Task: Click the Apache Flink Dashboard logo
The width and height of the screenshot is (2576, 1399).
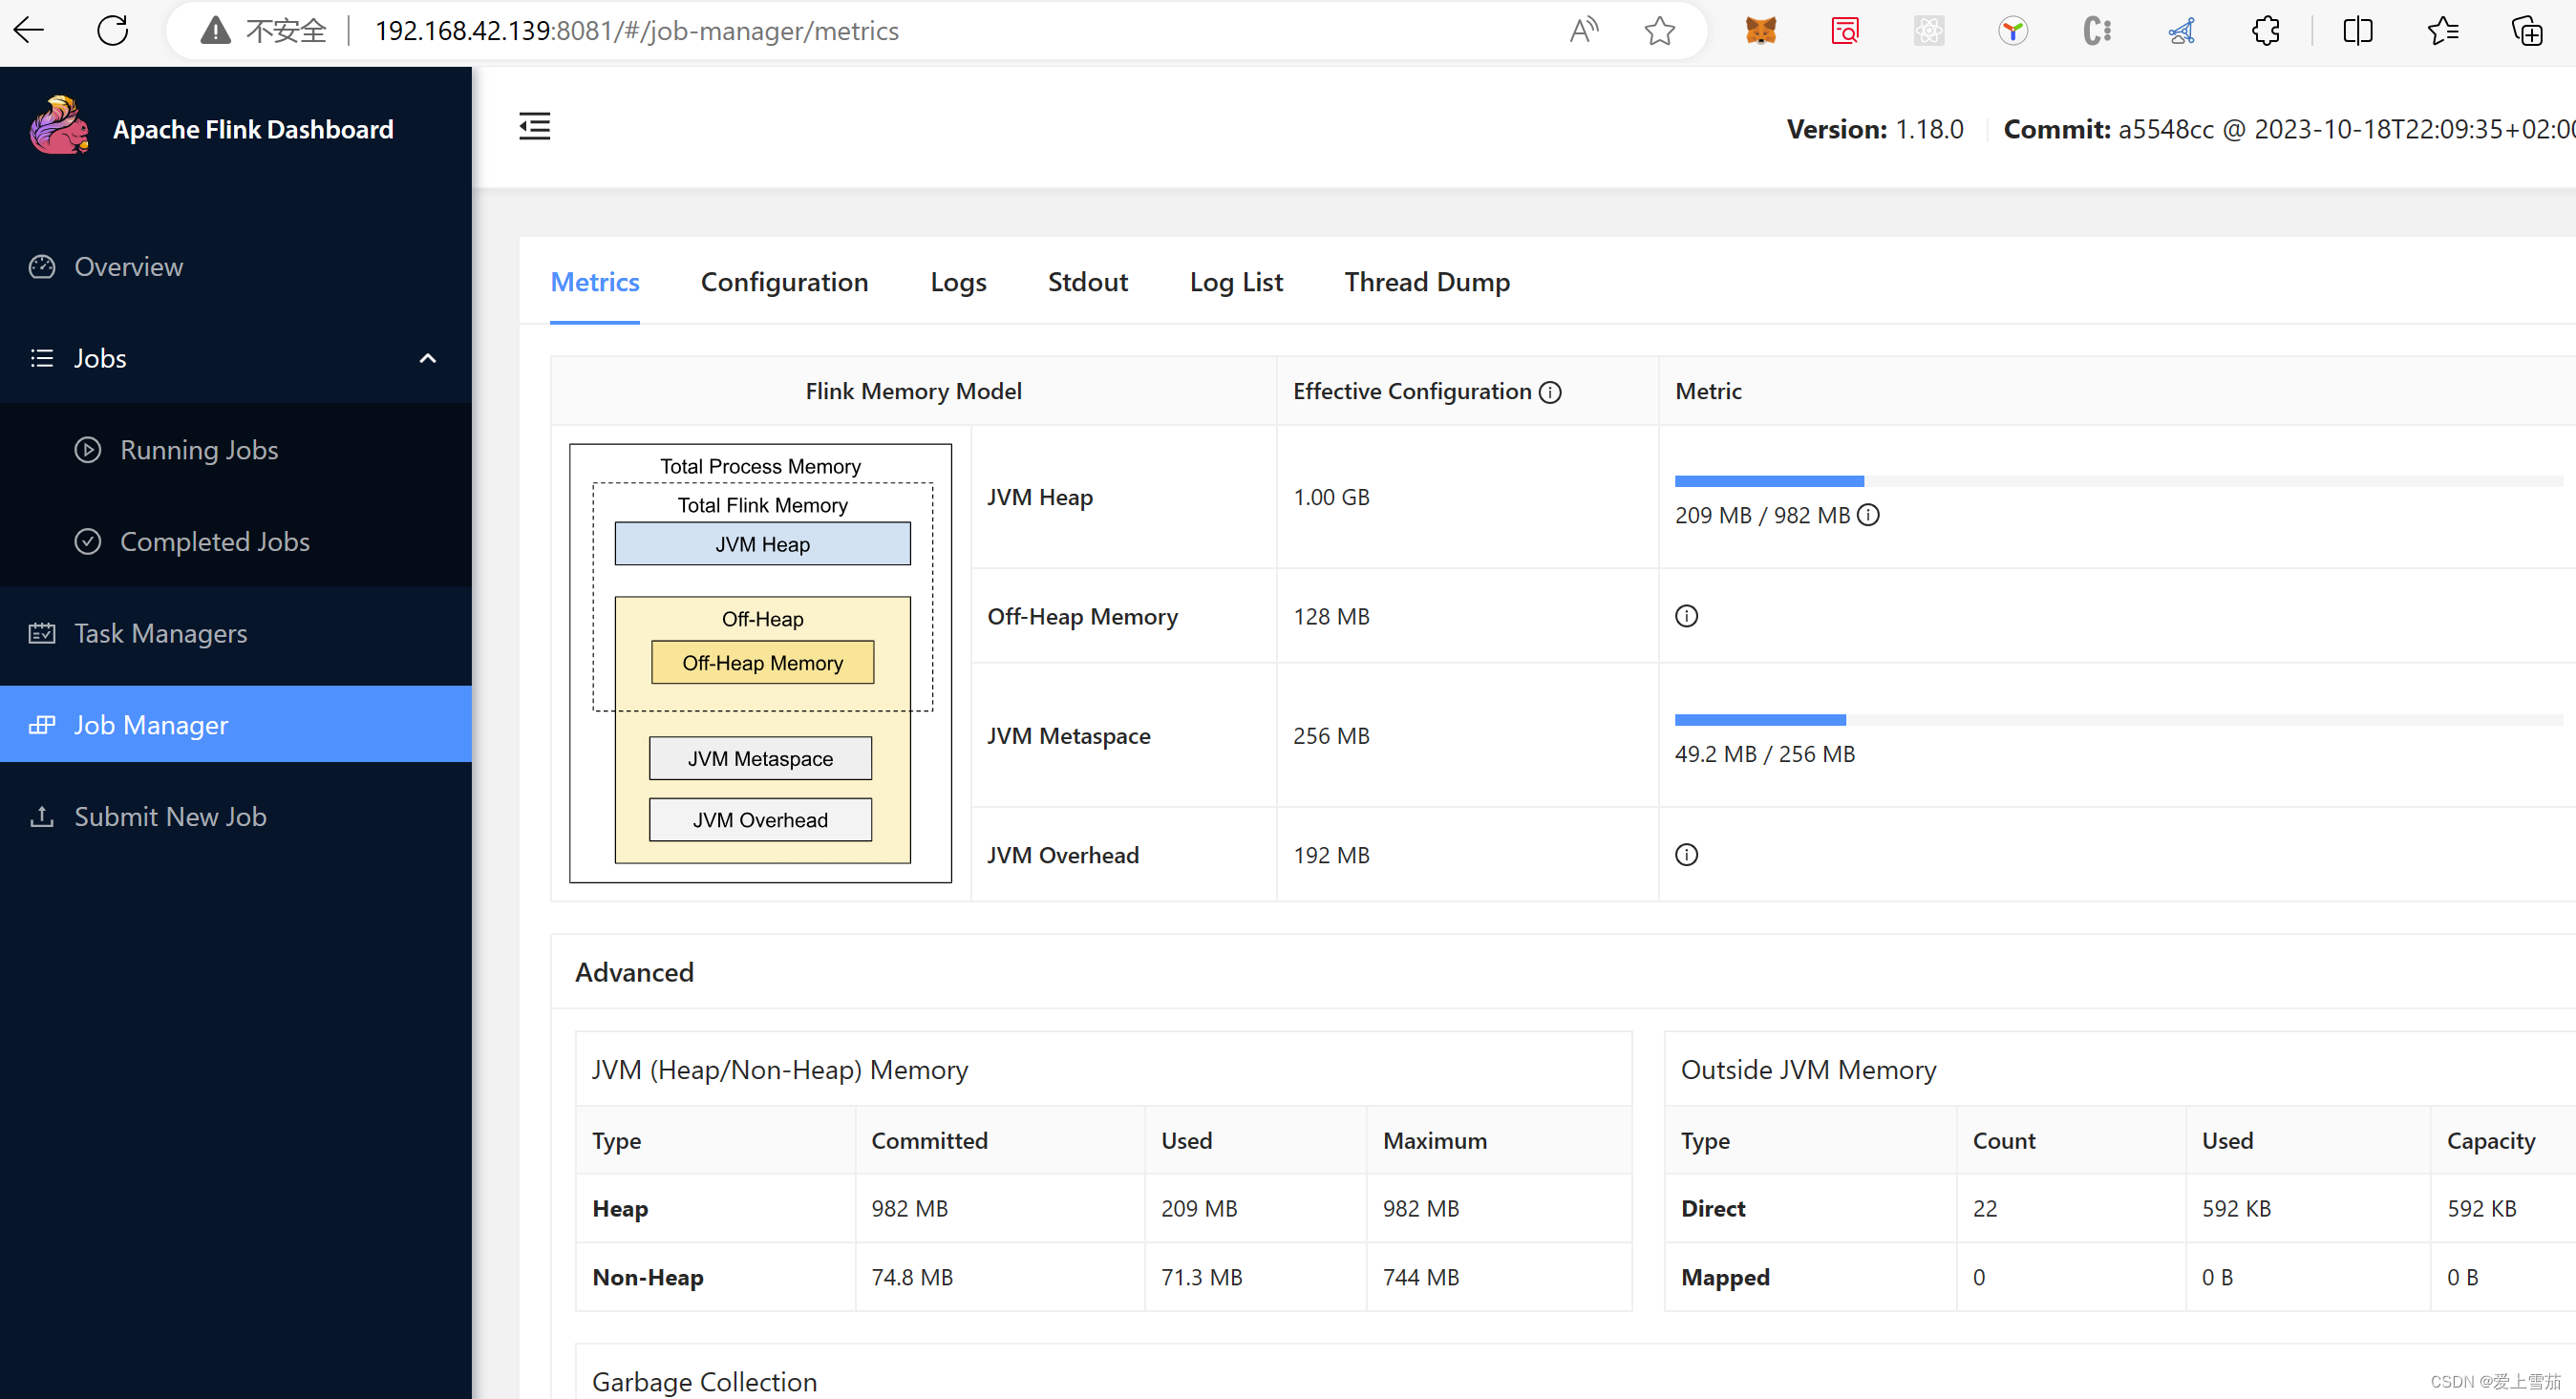Action: [x=58, y=126]
